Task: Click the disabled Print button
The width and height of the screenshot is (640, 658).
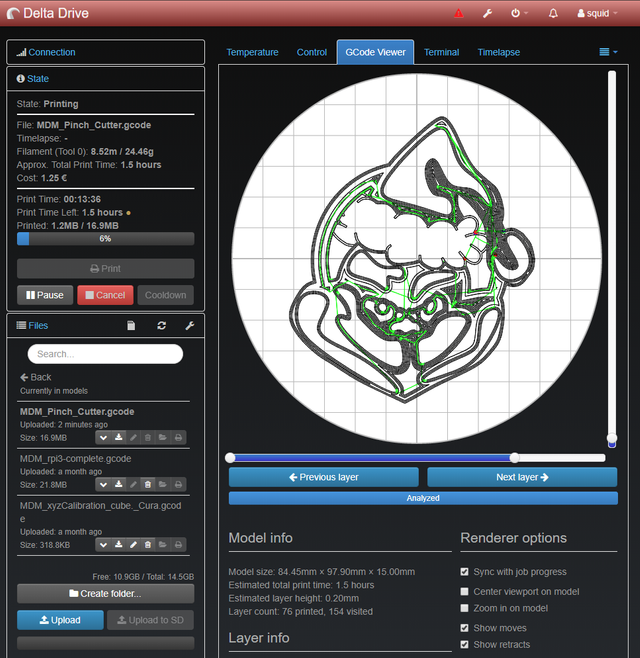Action: tap(105, 269)
